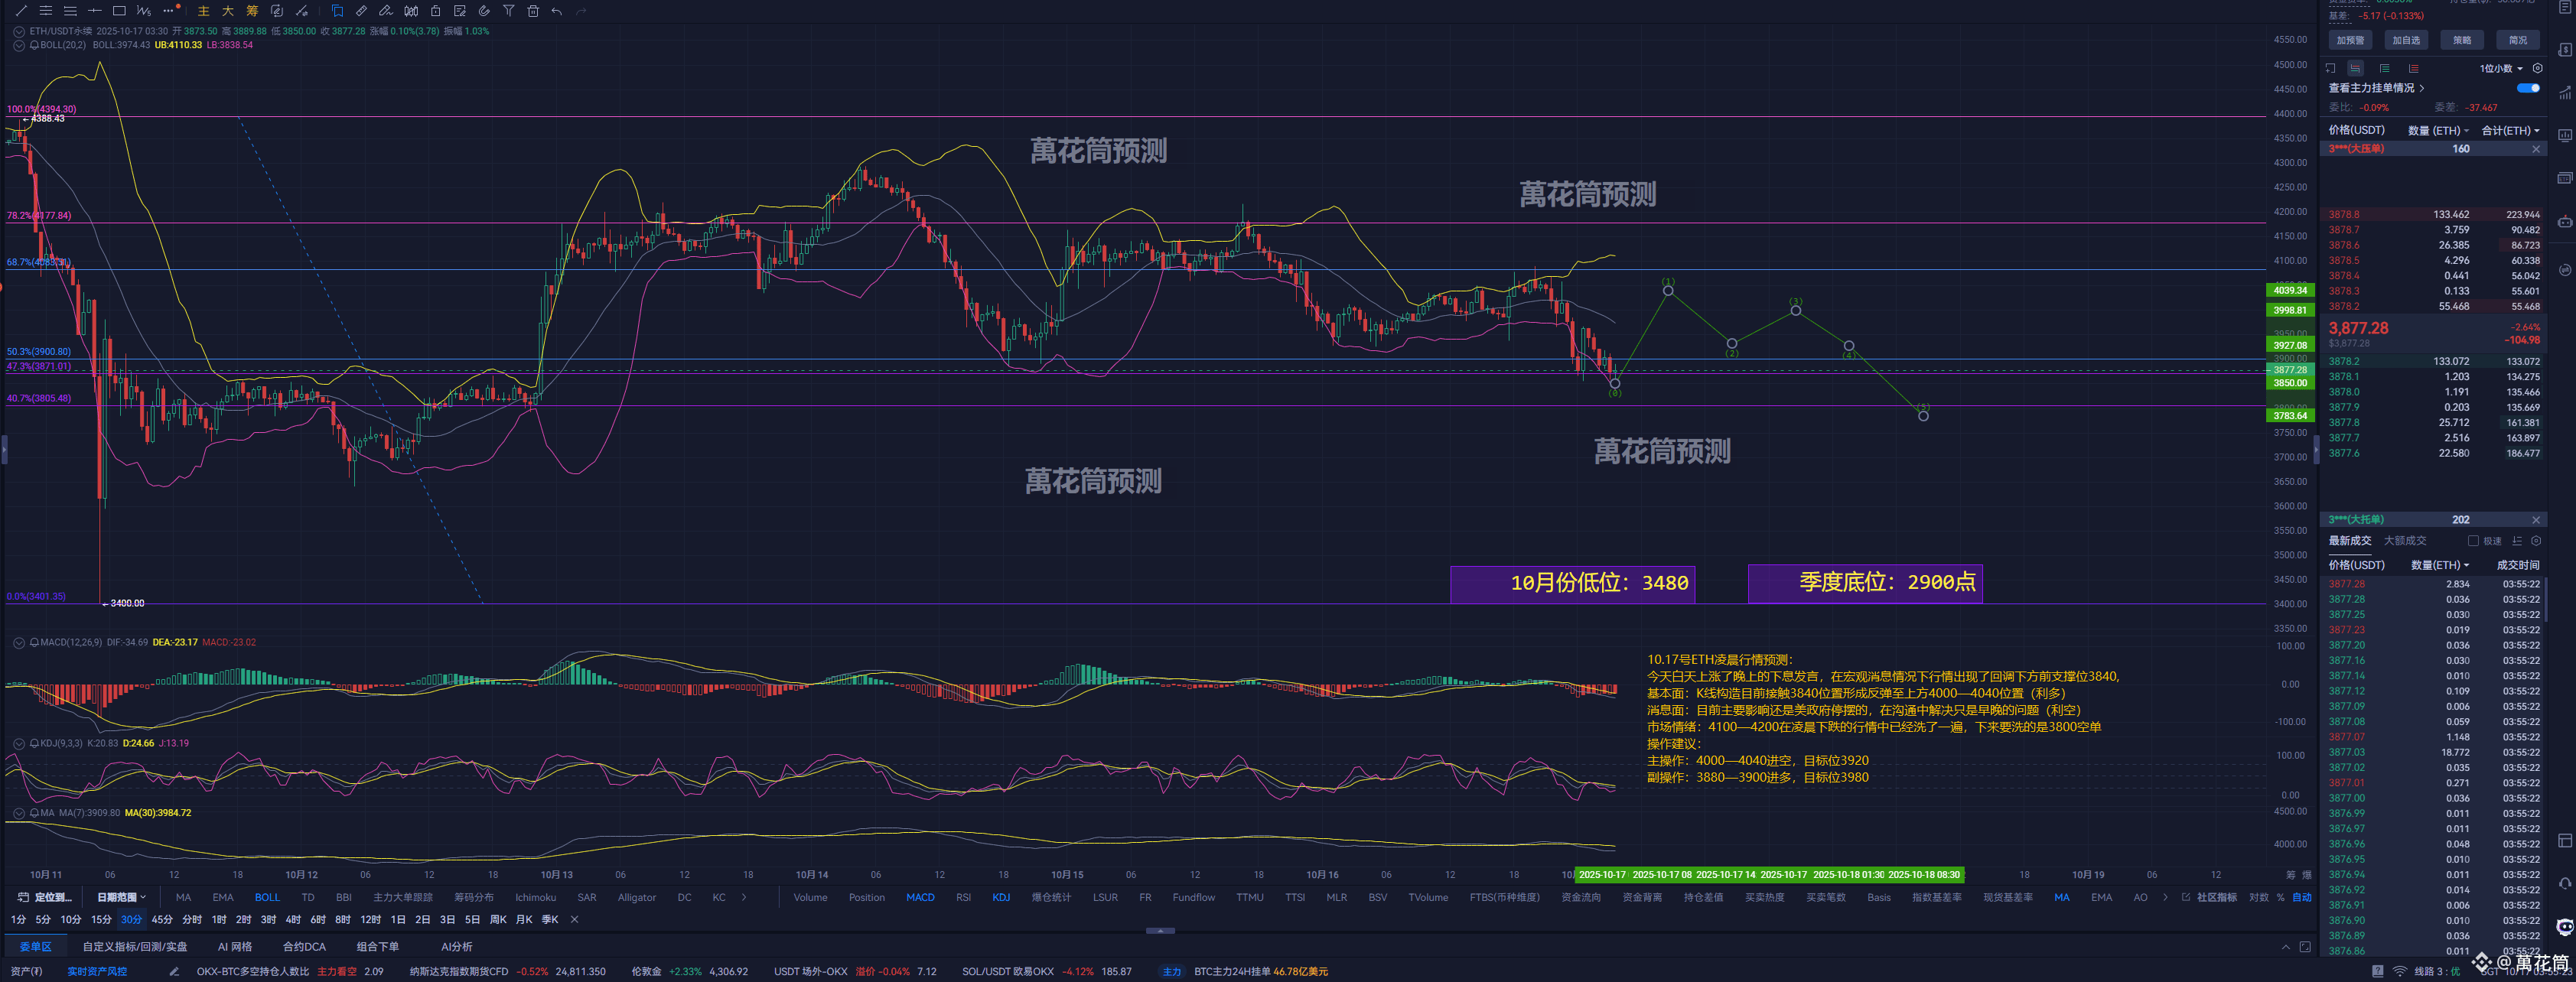
Task: Click the blue bookmark drawing icon
Action: [x=337, y=11]
